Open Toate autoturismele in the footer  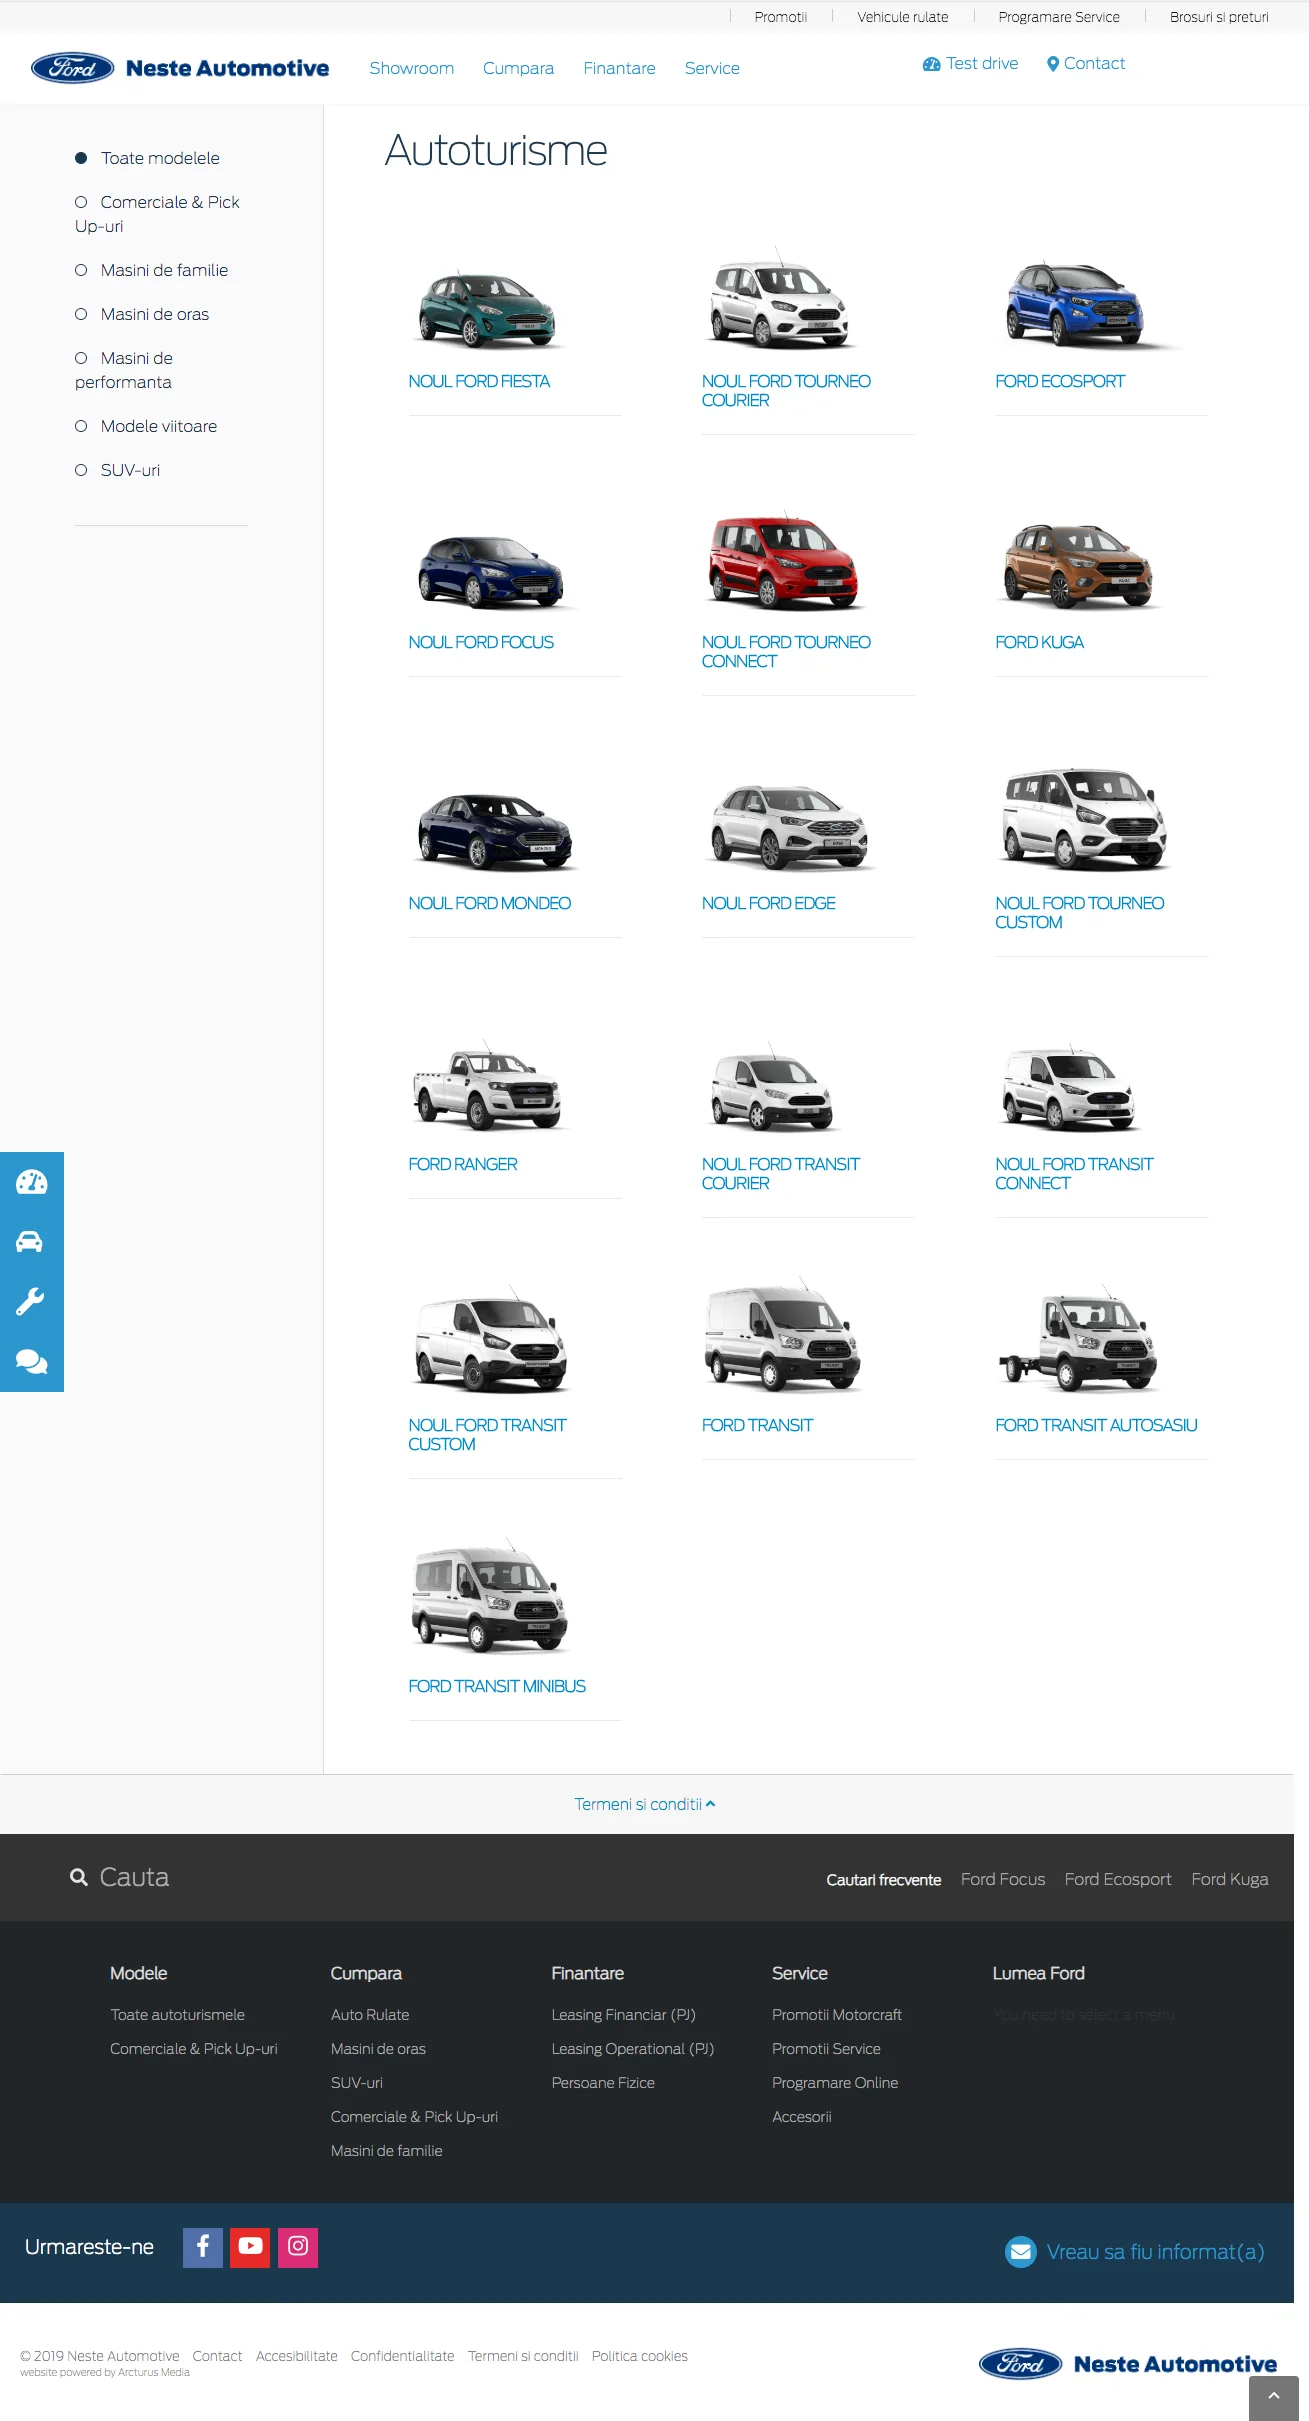(178, 2015)
